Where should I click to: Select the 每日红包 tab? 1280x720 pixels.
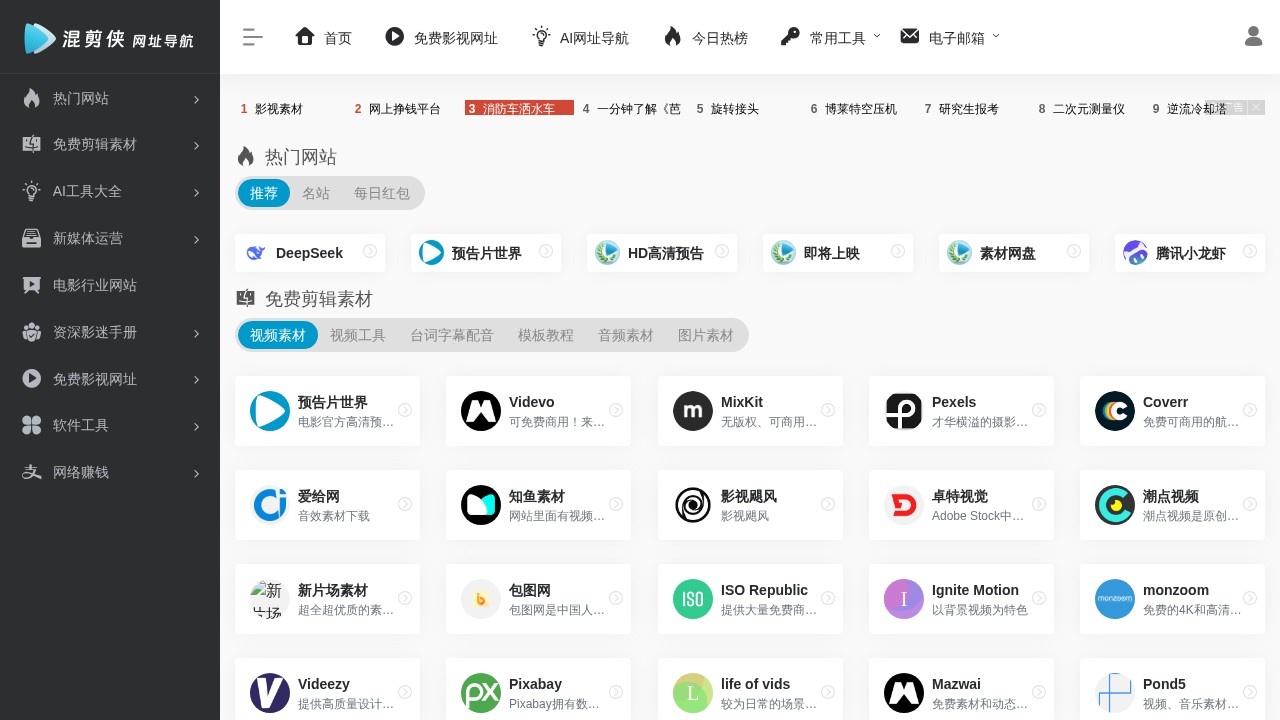pyautogui.click(x=382, y=193)
